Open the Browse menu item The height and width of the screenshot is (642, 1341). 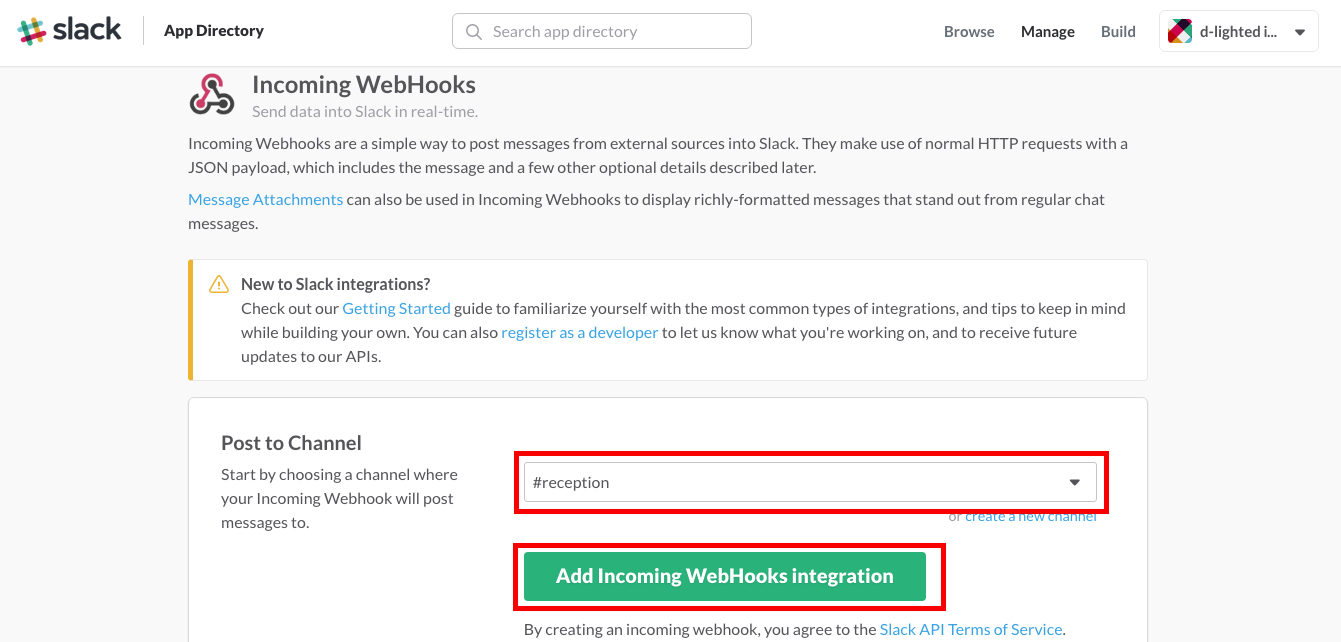coord(969,32)
